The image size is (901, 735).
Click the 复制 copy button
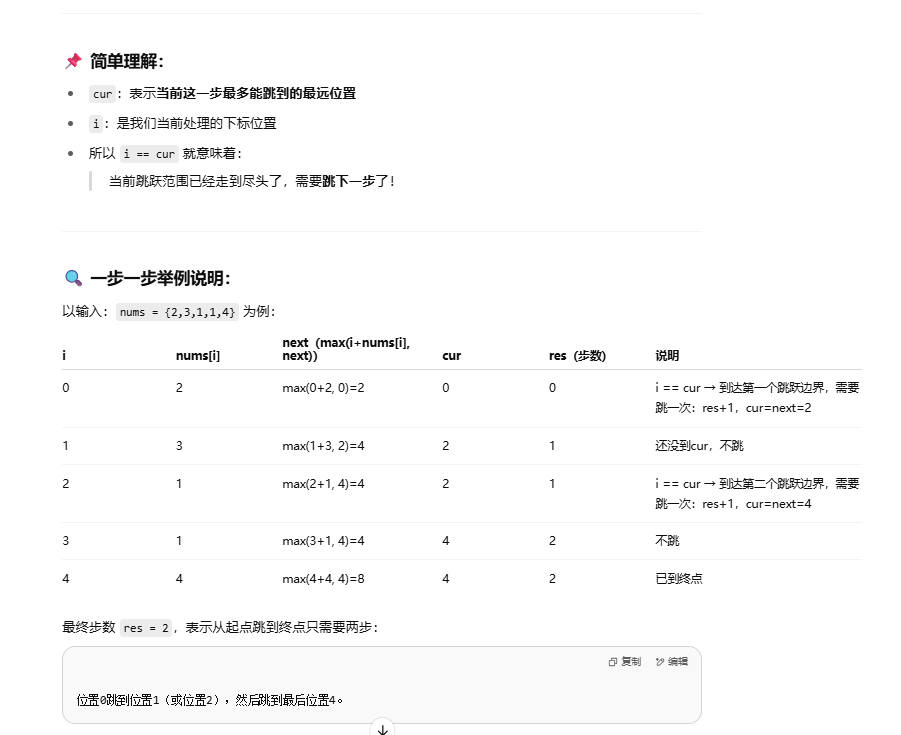[x=625, y=661]
